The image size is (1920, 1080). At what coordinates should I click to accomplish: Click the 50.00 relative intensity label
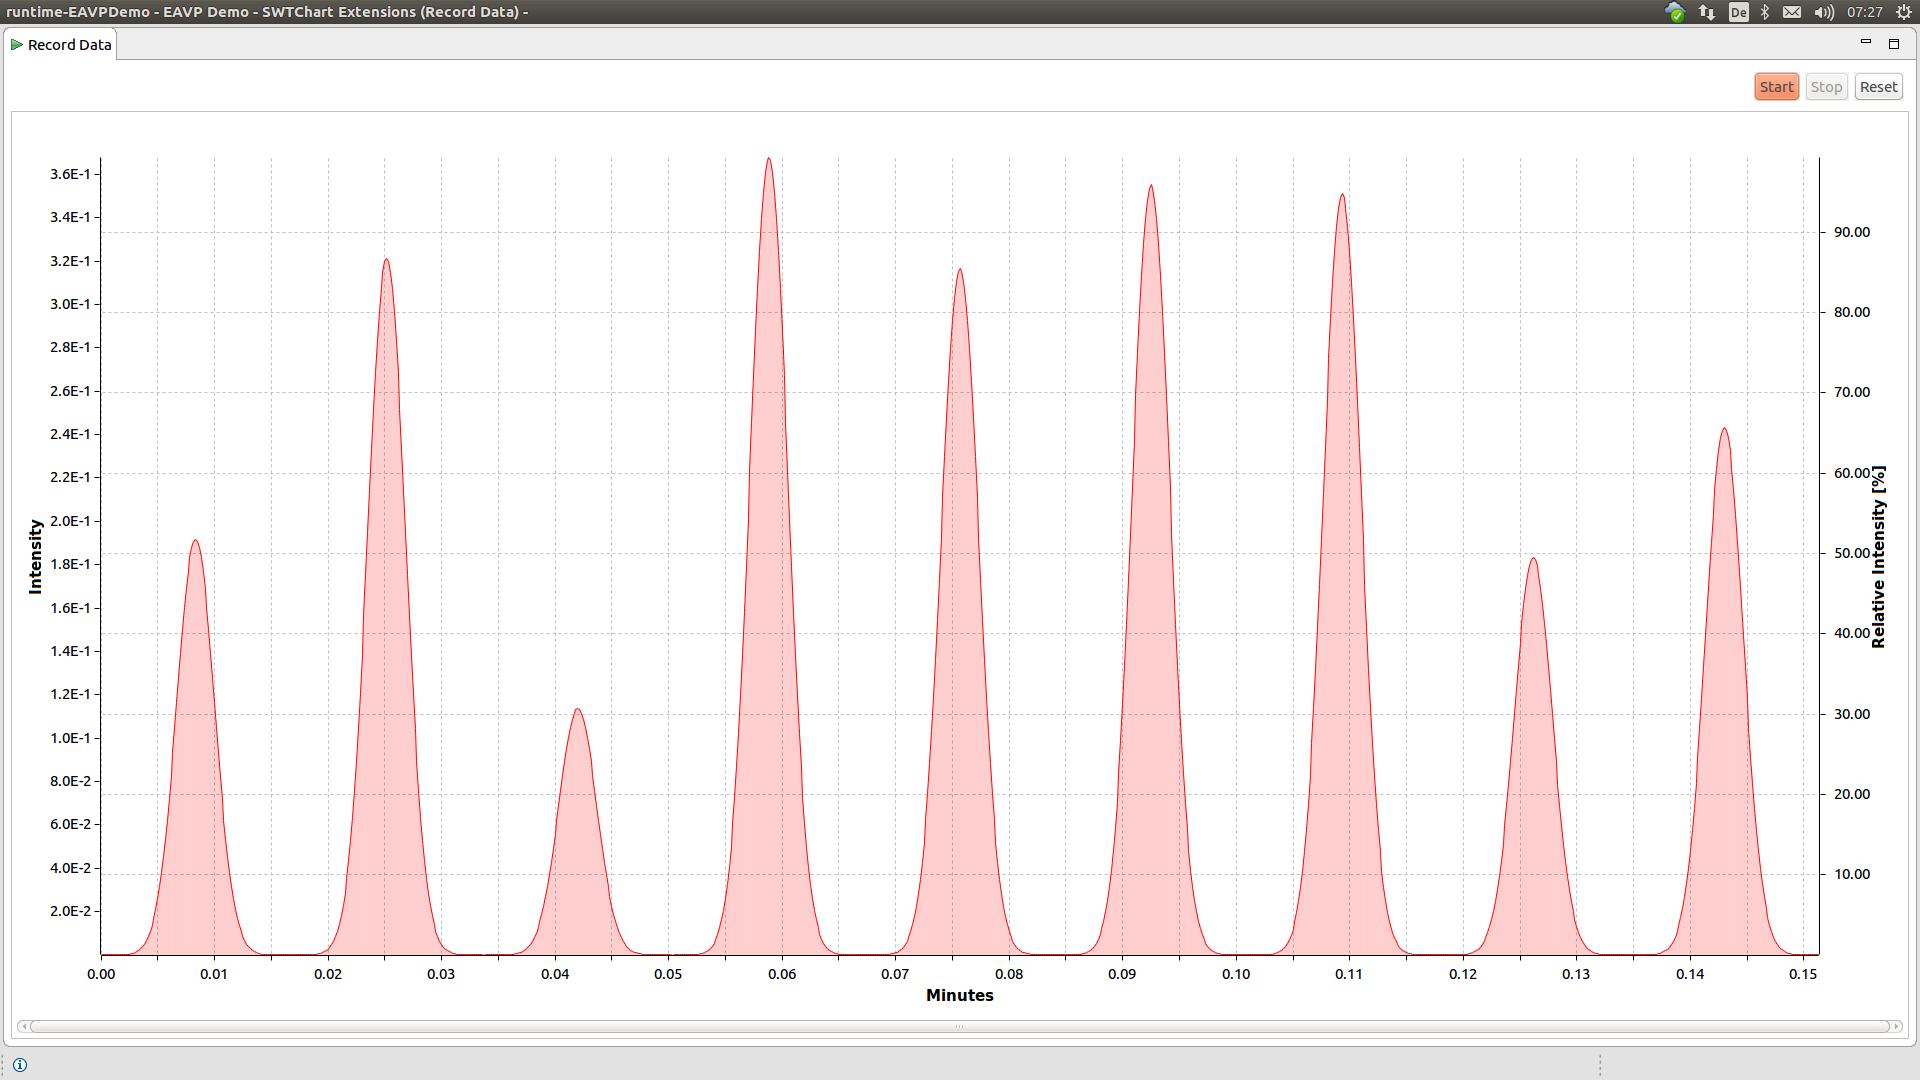point(1851,553)
